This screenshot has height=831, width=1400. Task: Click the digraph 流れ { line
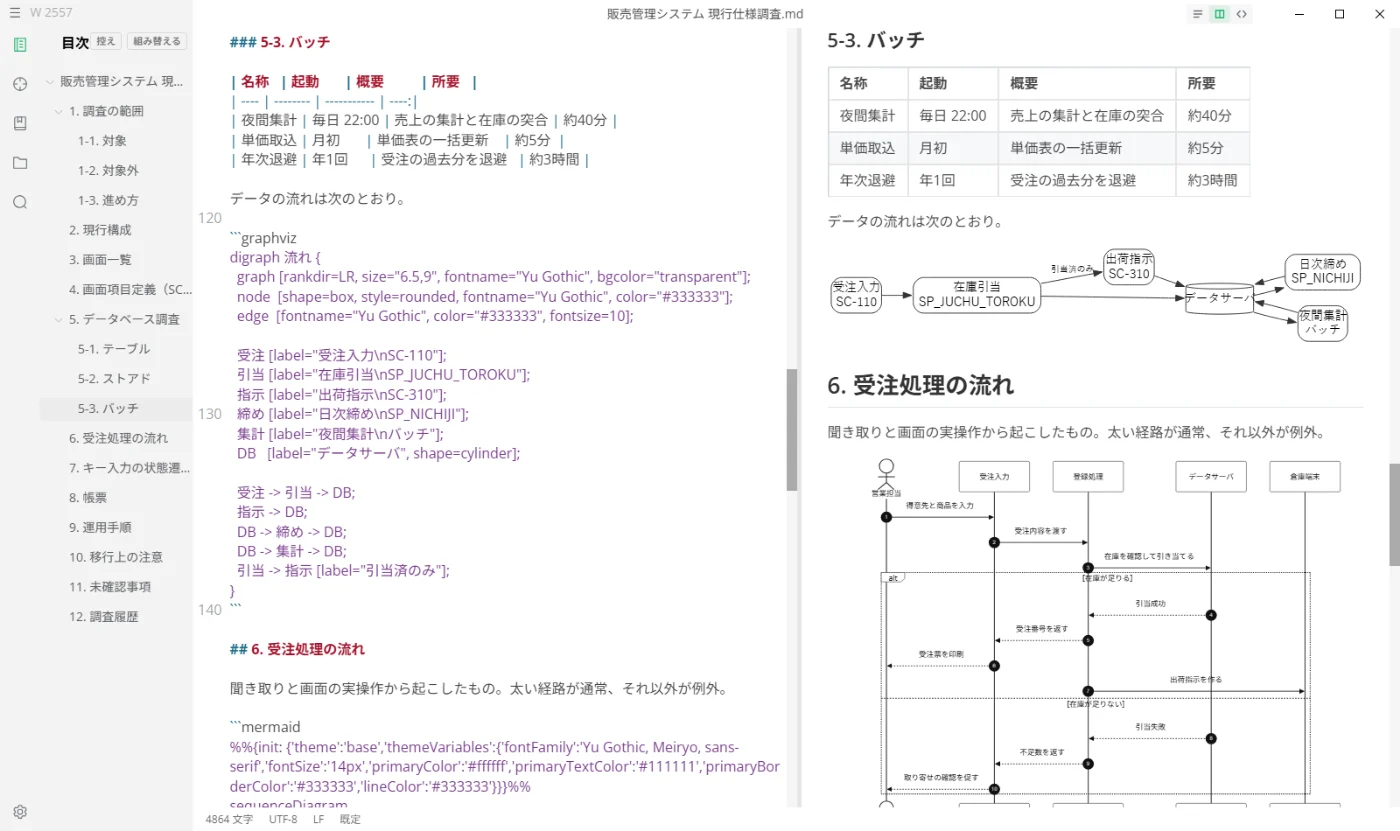[276, 257]
